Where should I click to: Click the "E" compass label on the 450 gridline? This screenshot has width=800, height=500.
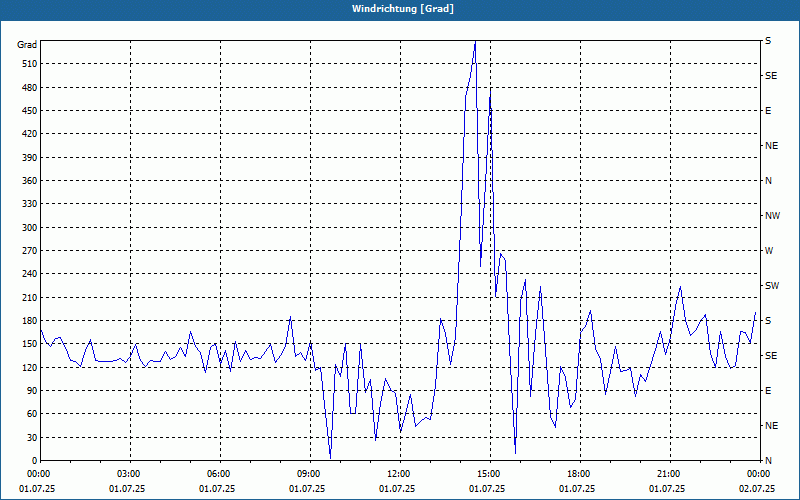[x=768, y=111]
